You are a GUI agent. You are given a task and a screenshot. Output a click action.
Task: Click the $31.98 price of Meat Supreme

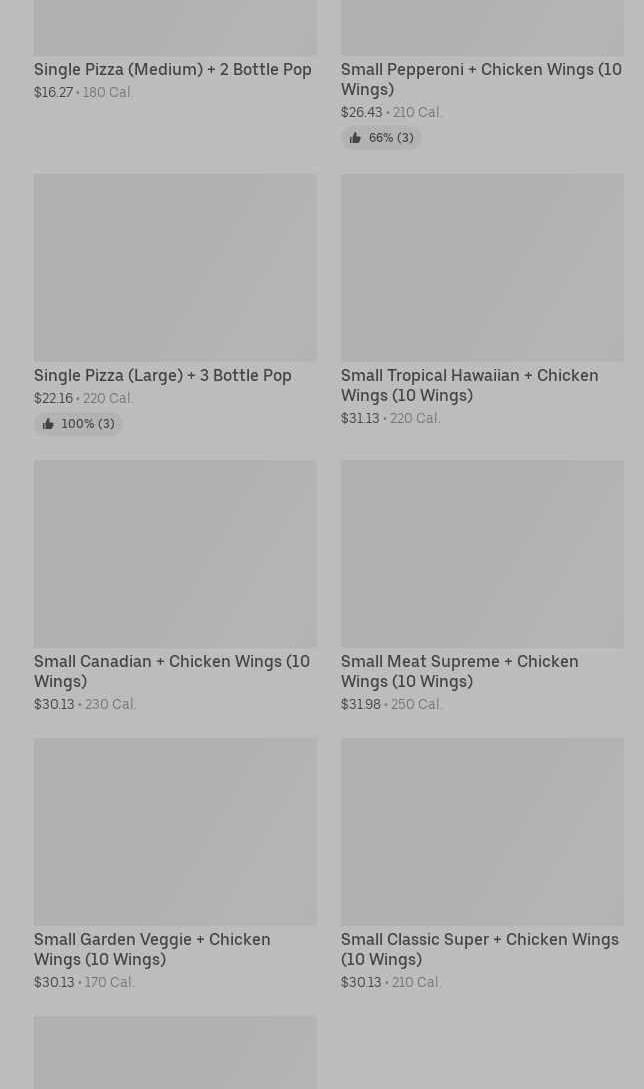[x=360, y=705]
